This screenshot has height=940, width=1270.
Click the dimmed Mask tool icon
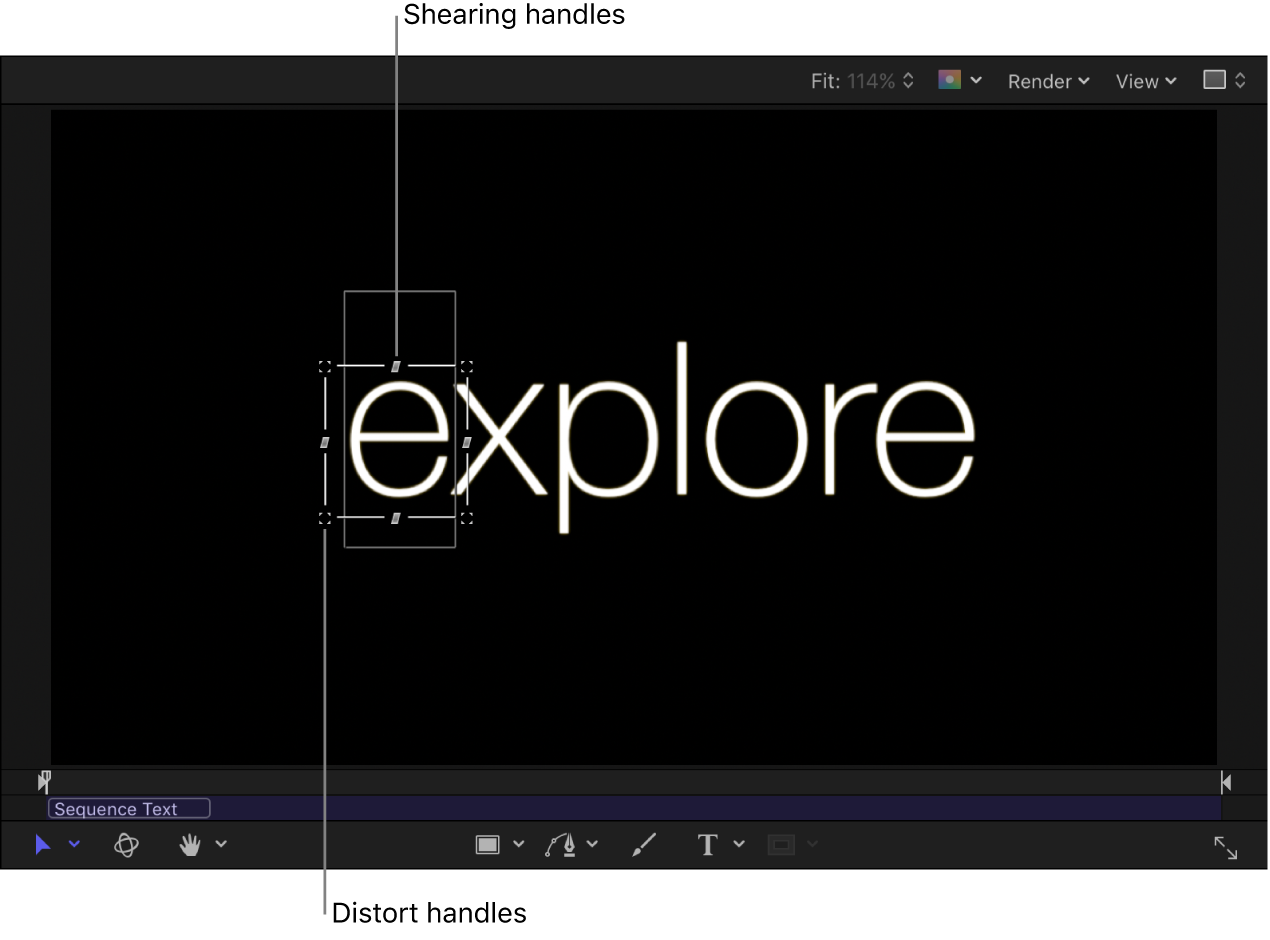[781, 846]
